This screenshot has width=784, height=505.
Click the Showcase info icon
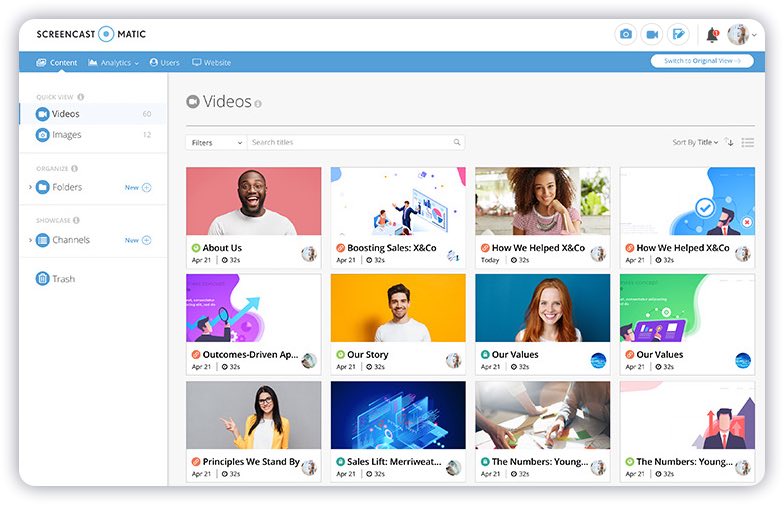click(76, 220)
